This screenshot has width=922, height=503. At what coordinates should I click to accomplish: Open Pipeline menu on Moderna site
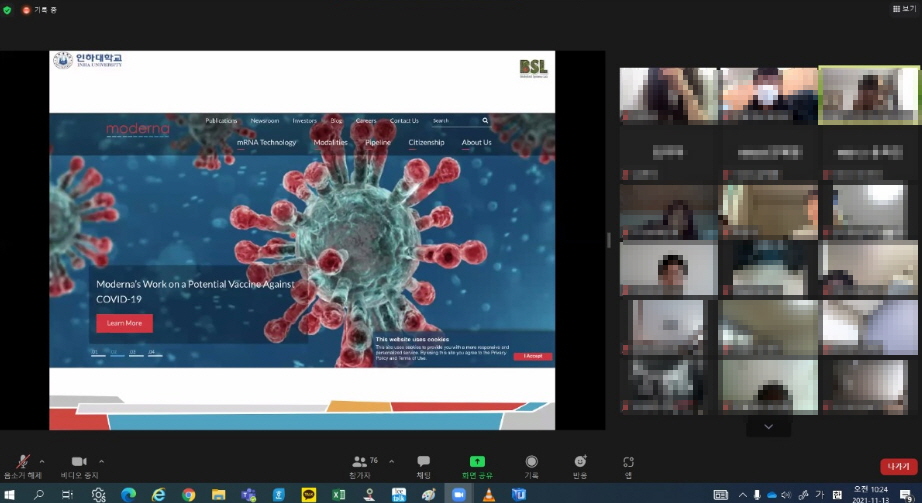[378, 142]
